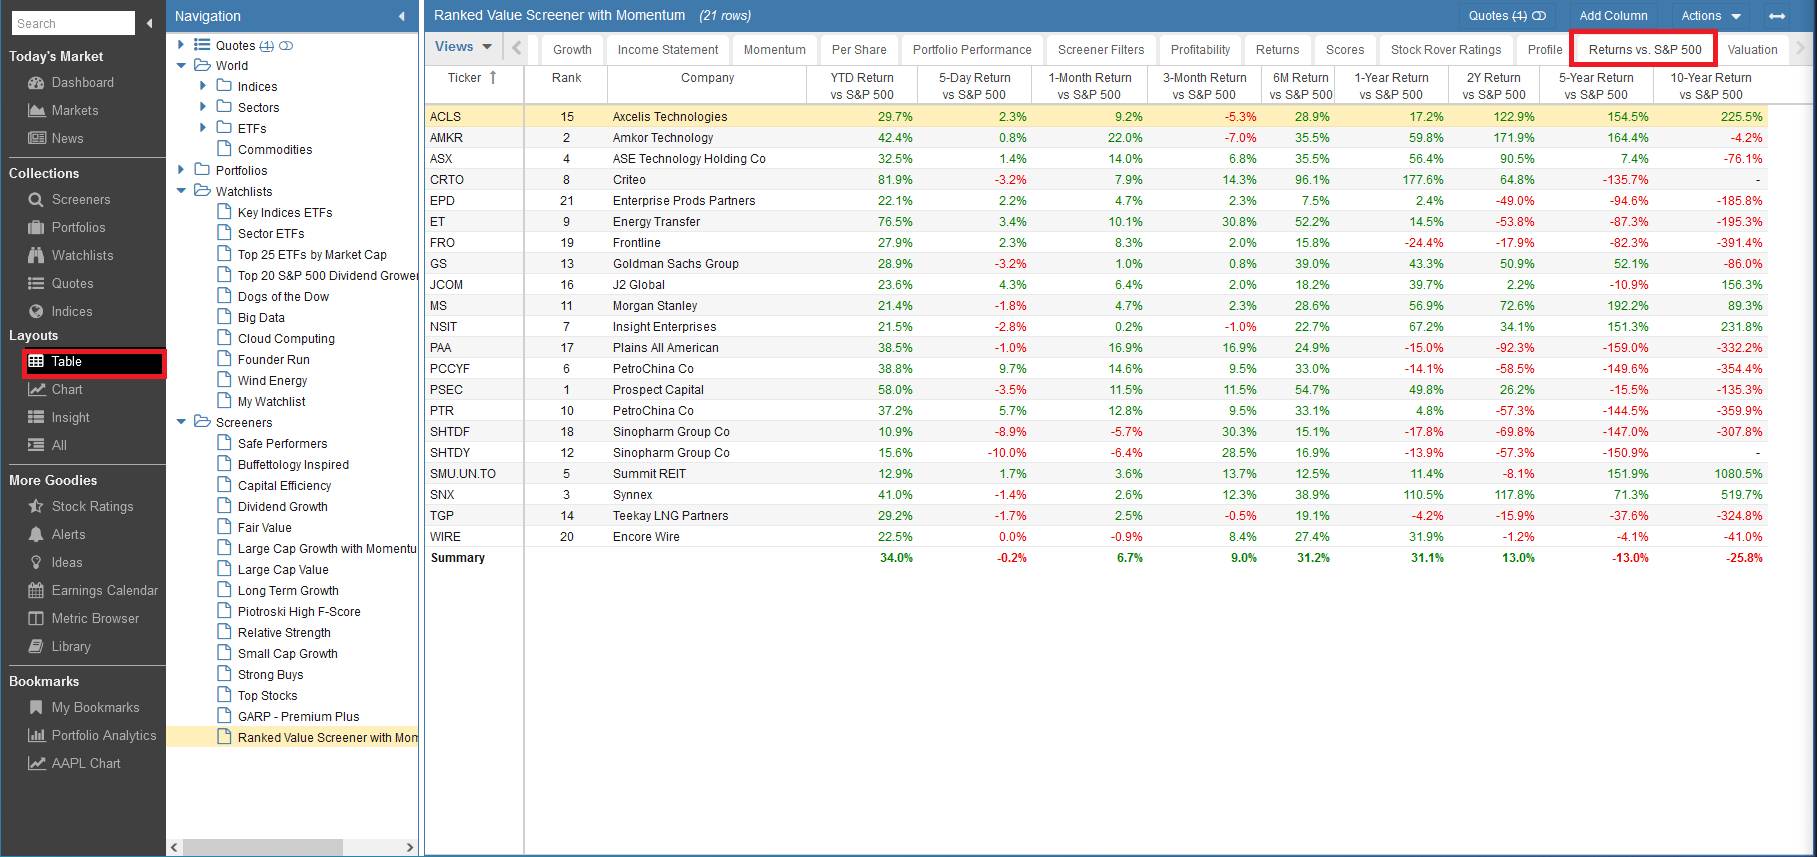Expand the Portfolios folder in tree
Image resolution: width=1817 pixels, height=857 pixels.
181,170
